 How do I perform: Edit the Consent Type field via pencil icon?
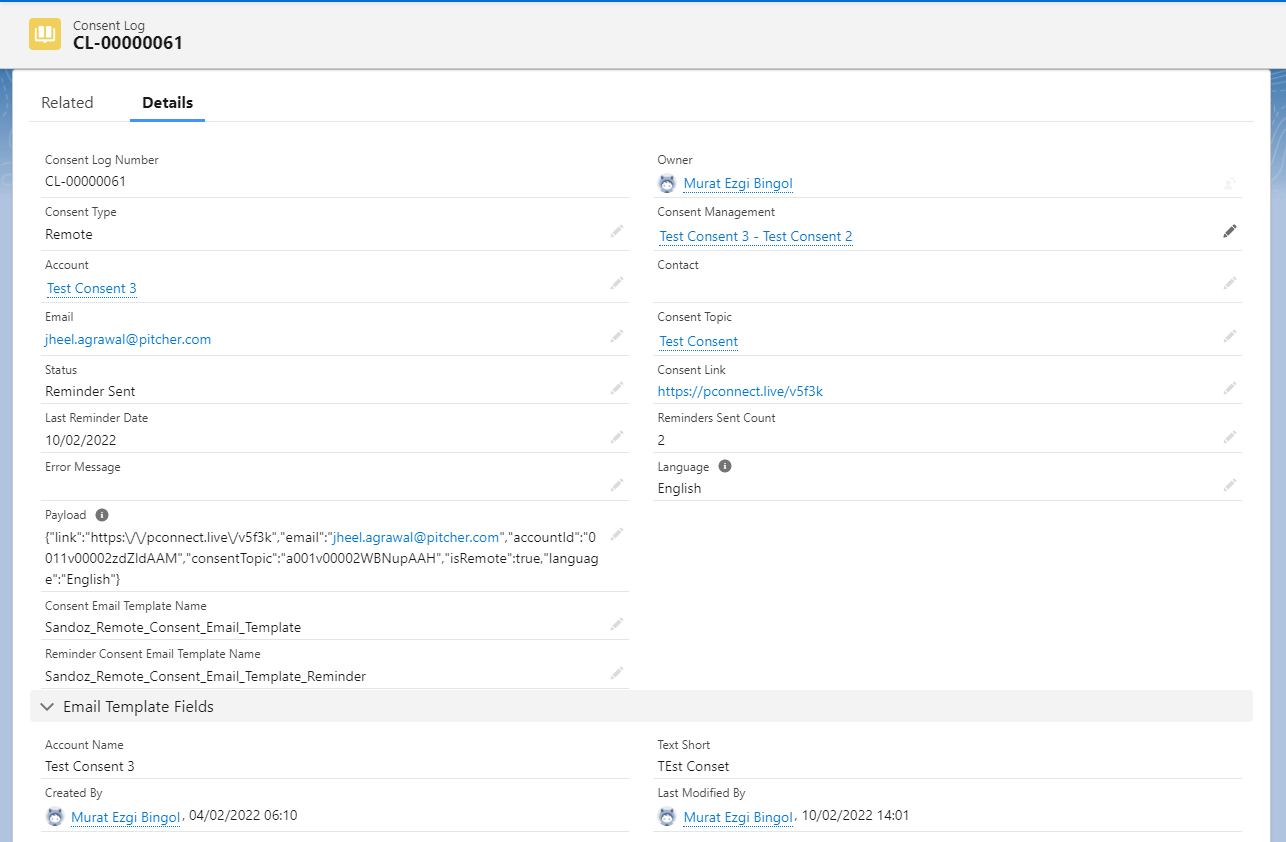click(617, 231)
